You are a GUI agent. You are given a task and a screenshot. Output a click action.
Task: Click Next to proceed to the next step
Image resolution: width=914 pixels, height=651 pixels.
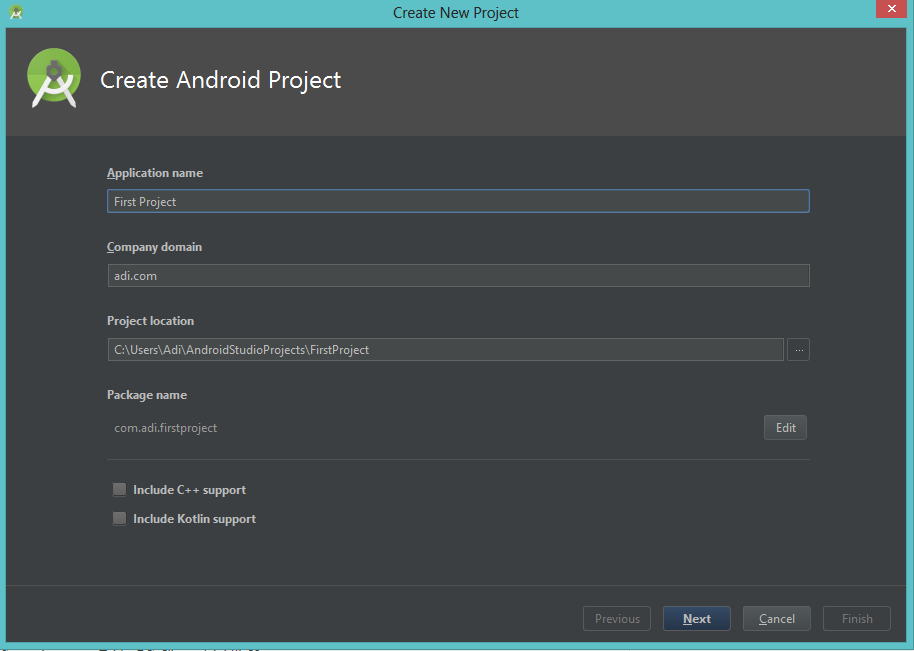click(696, 618)
